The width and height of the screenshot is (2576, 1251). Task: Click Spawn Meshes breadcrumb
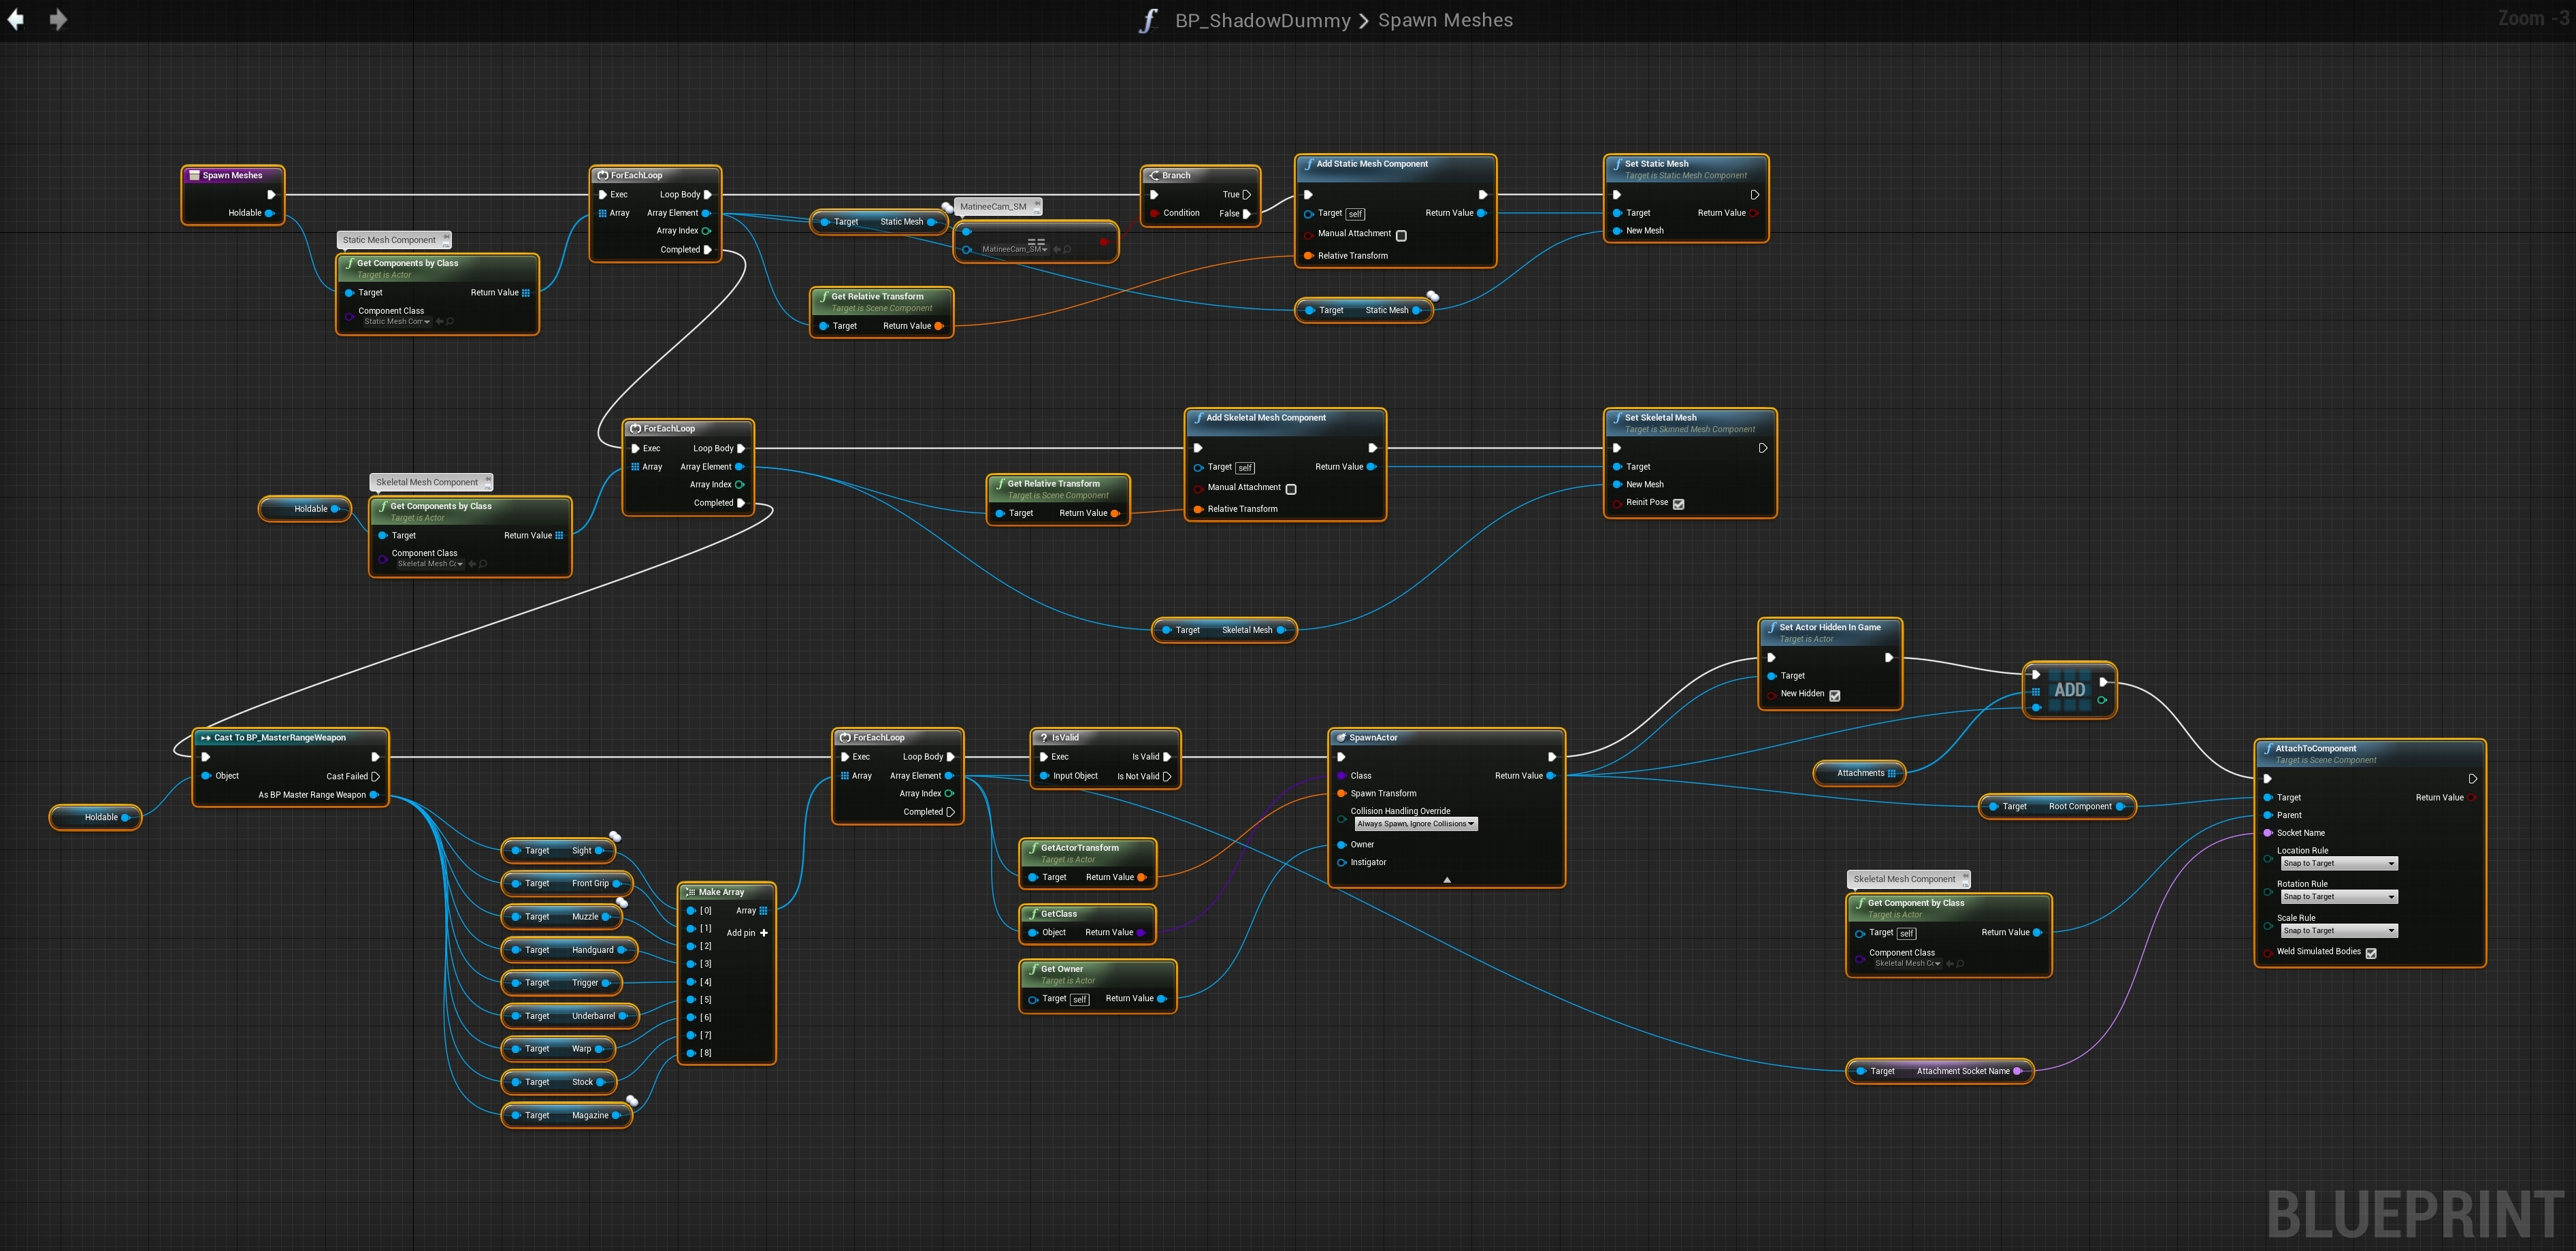coord(1445,20)
